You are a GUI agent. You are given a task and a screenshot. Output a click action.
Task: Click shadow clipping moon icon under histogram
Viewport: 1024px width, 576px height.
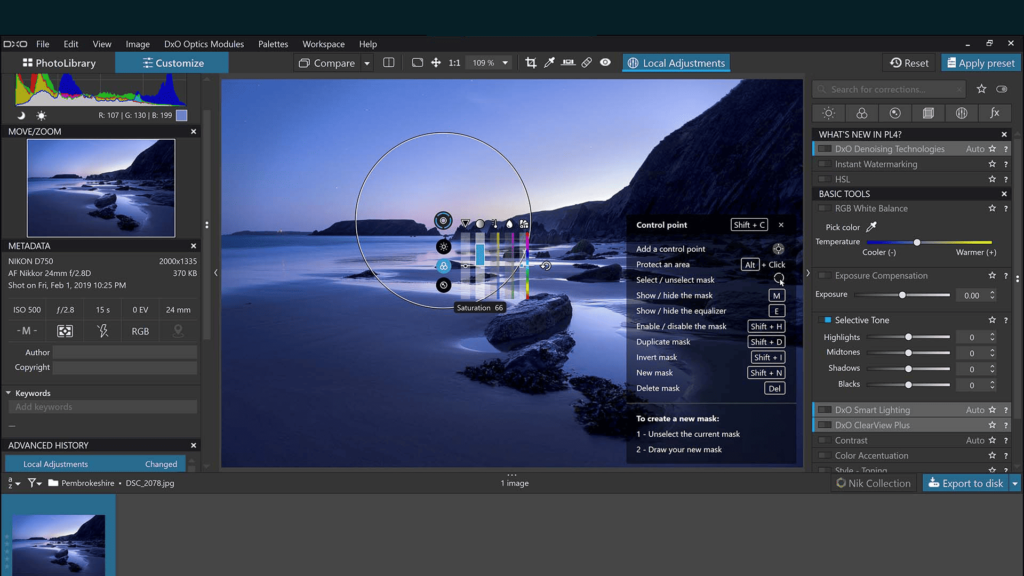point(21,116)
